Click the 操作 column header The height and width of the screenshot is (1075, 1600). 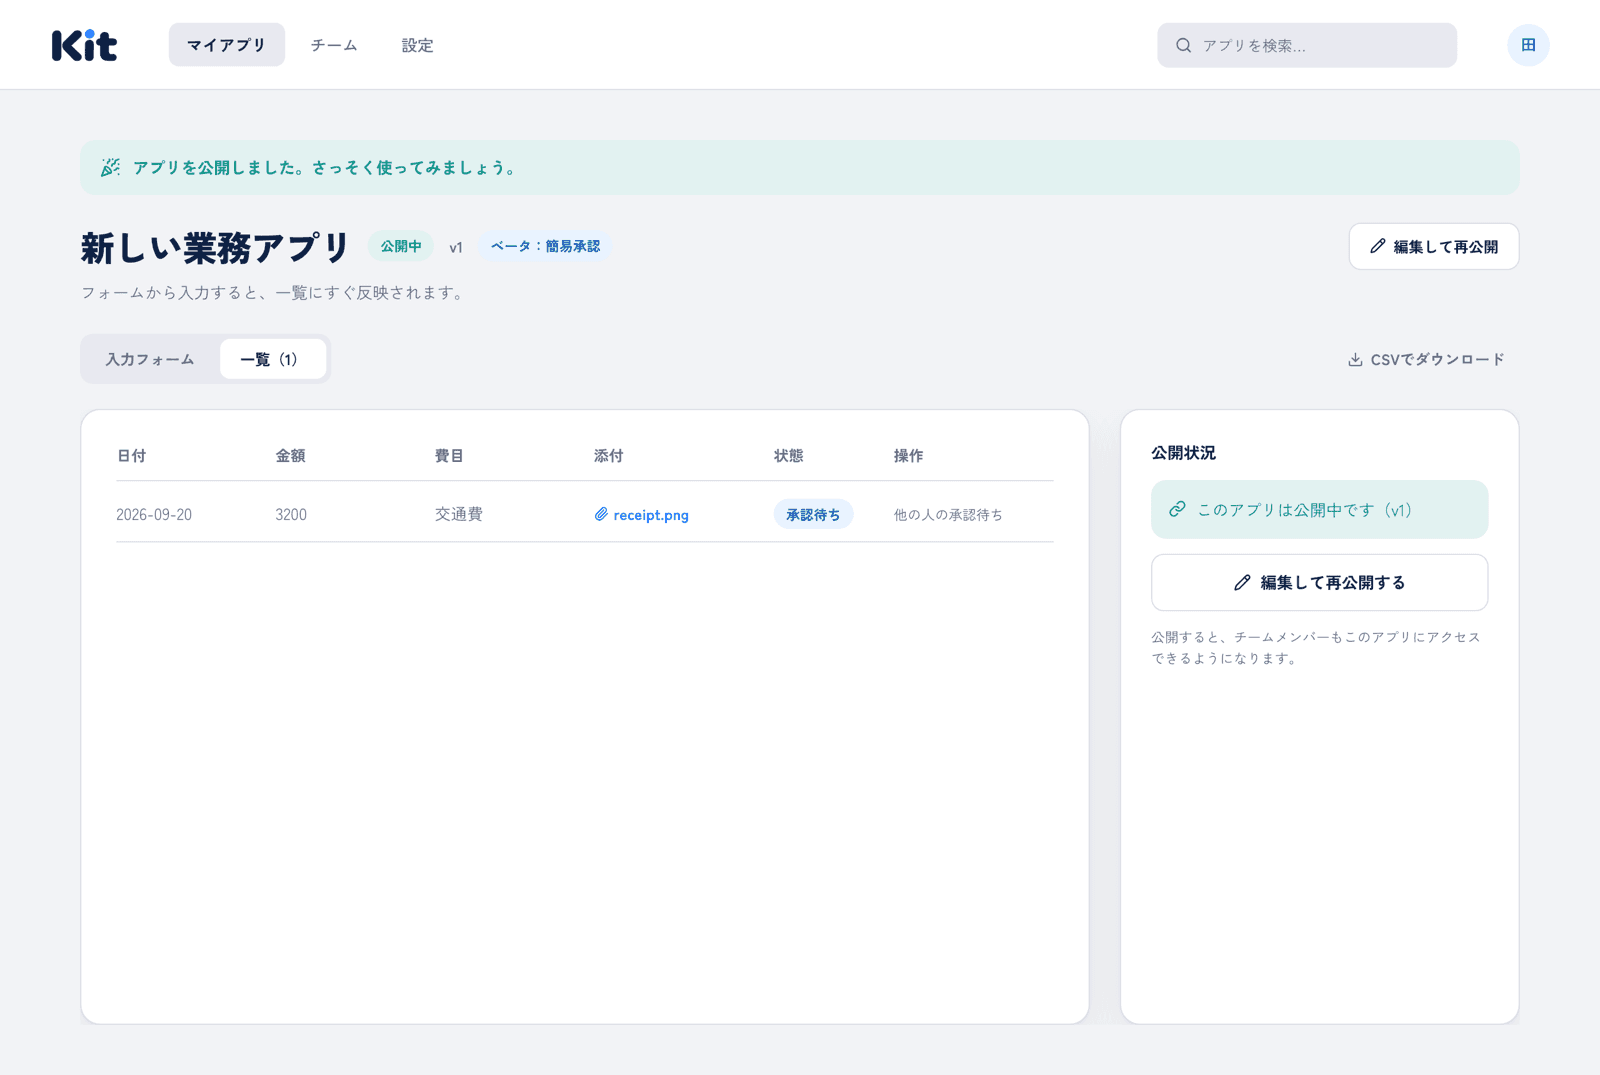[x=908, y=455]
